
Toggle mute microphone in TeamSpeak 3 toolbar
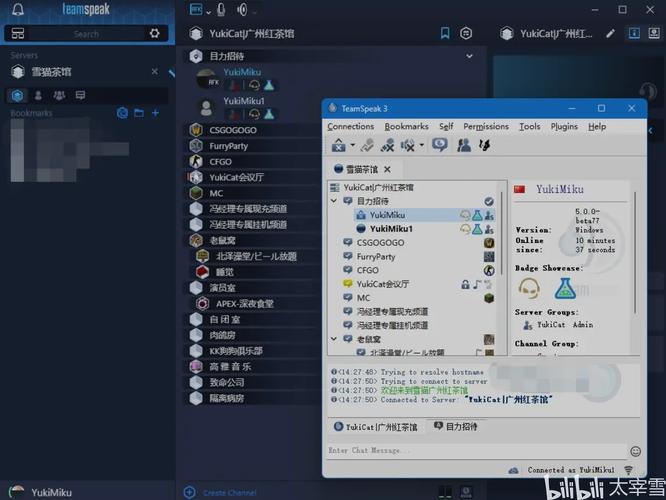(387, 145)
